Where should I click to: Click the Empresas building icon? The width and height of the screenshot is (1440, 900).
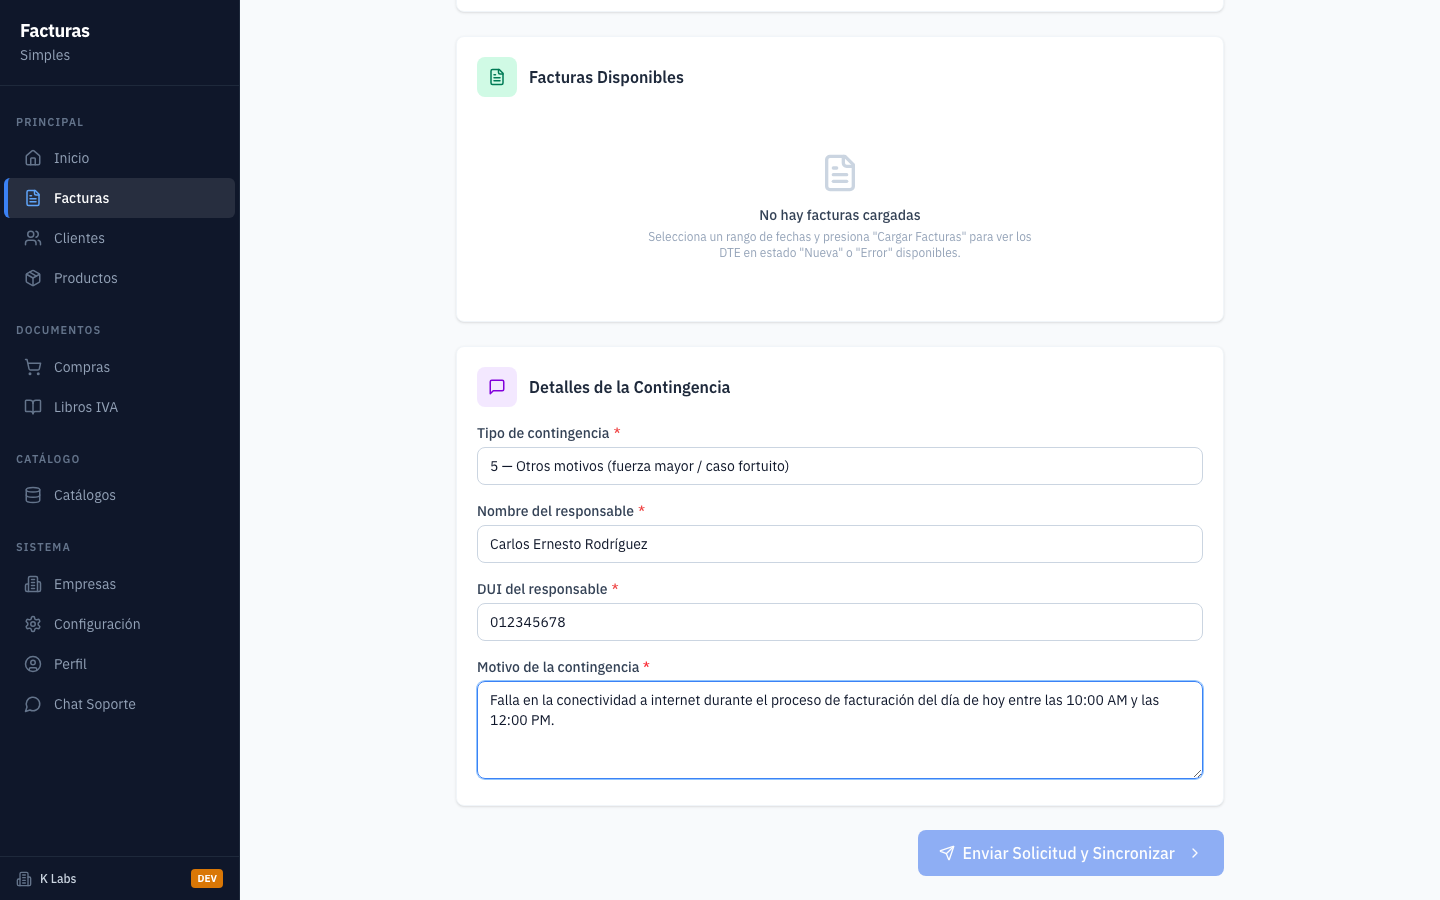33,584
